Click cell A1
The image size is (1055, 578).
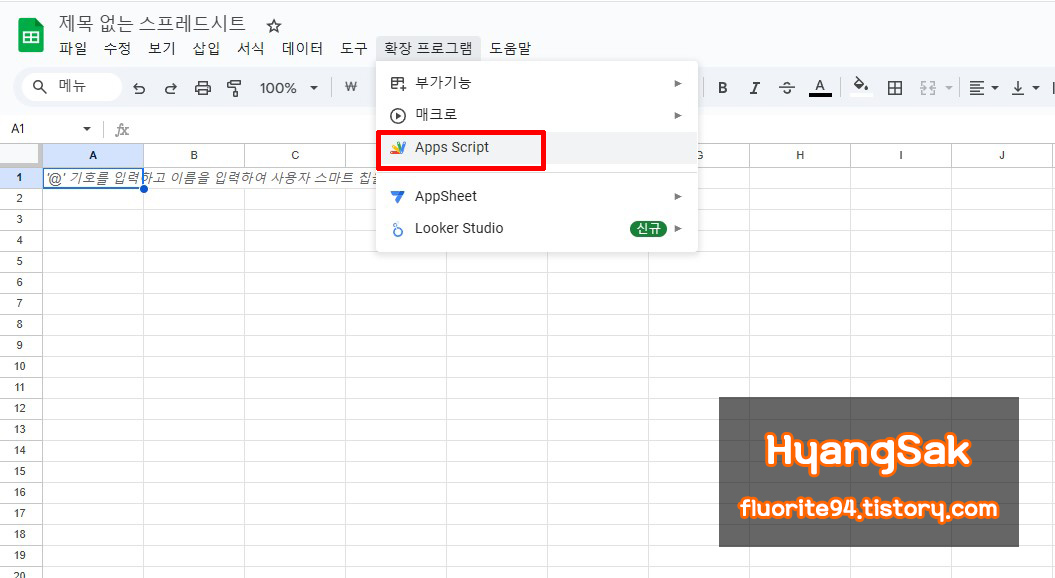click(93, 178)
